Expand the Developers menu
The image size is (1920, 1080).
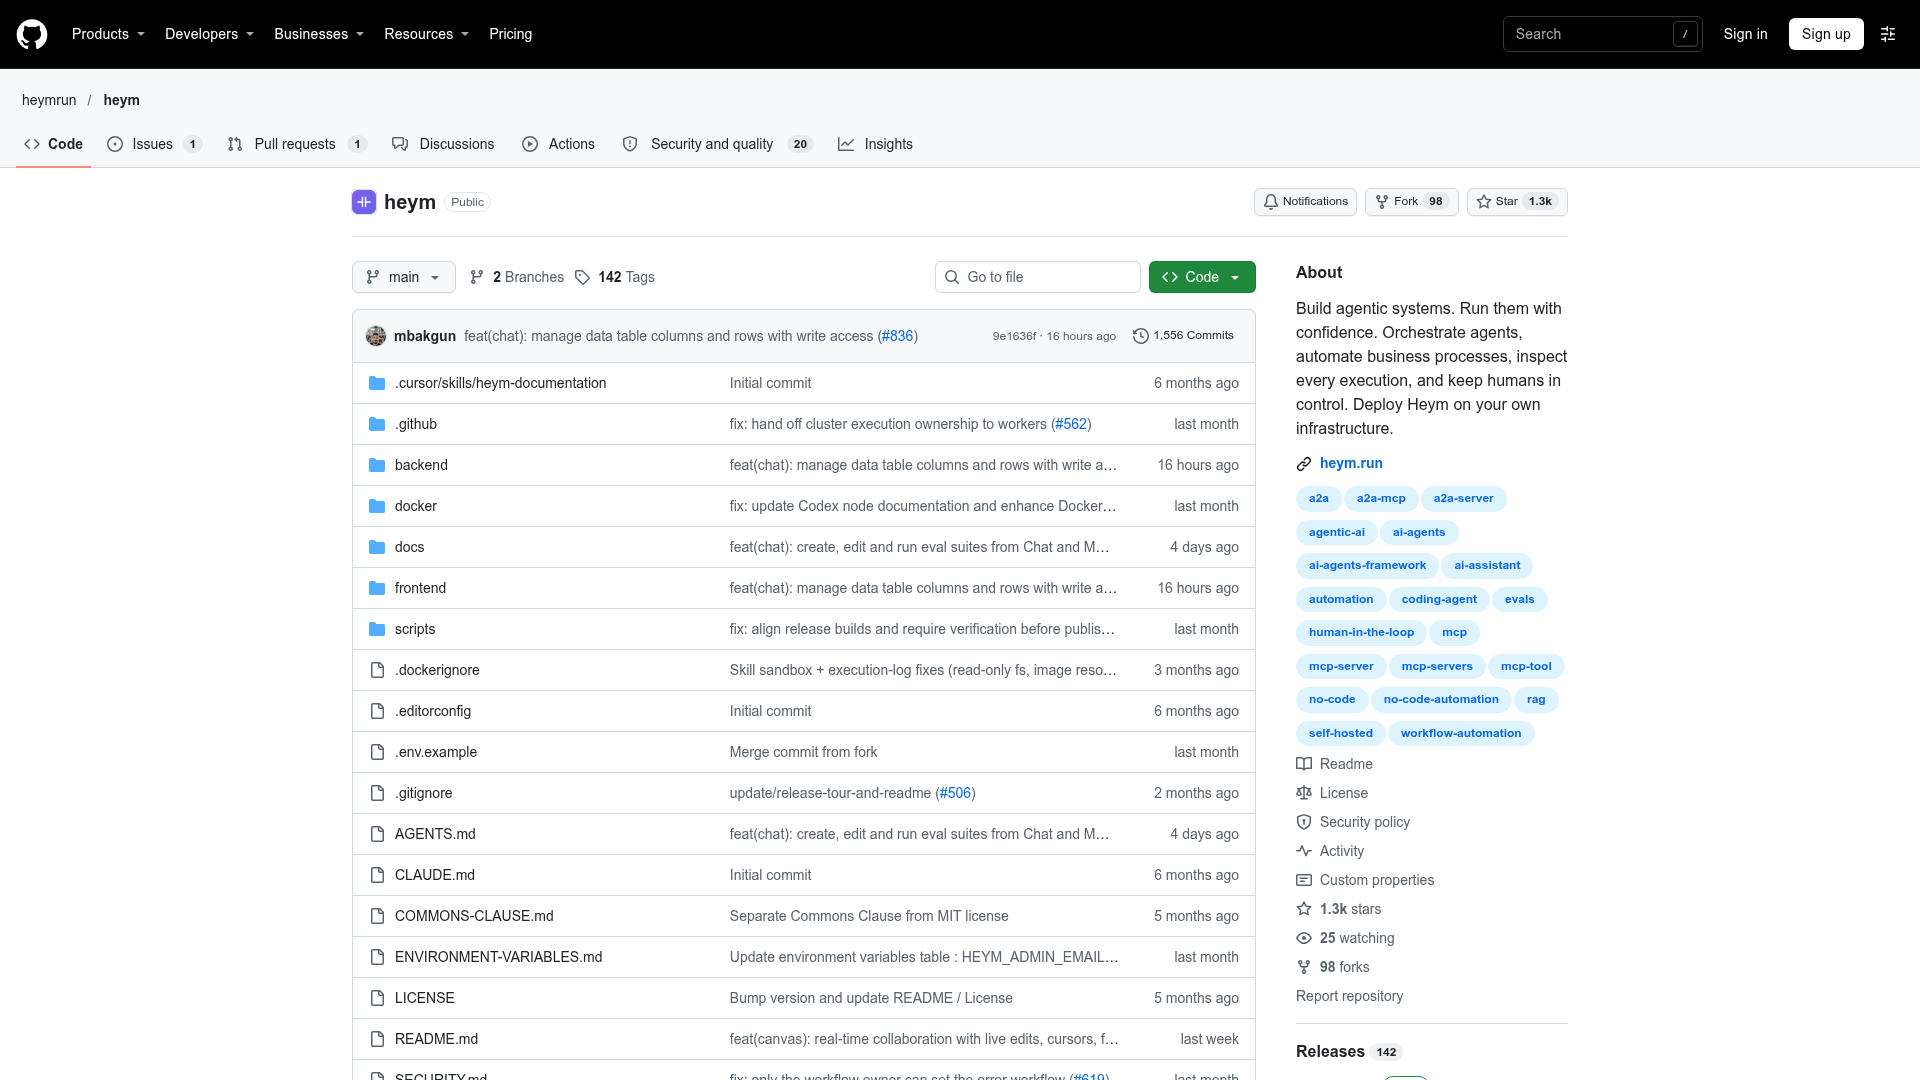tap(209, 34)
